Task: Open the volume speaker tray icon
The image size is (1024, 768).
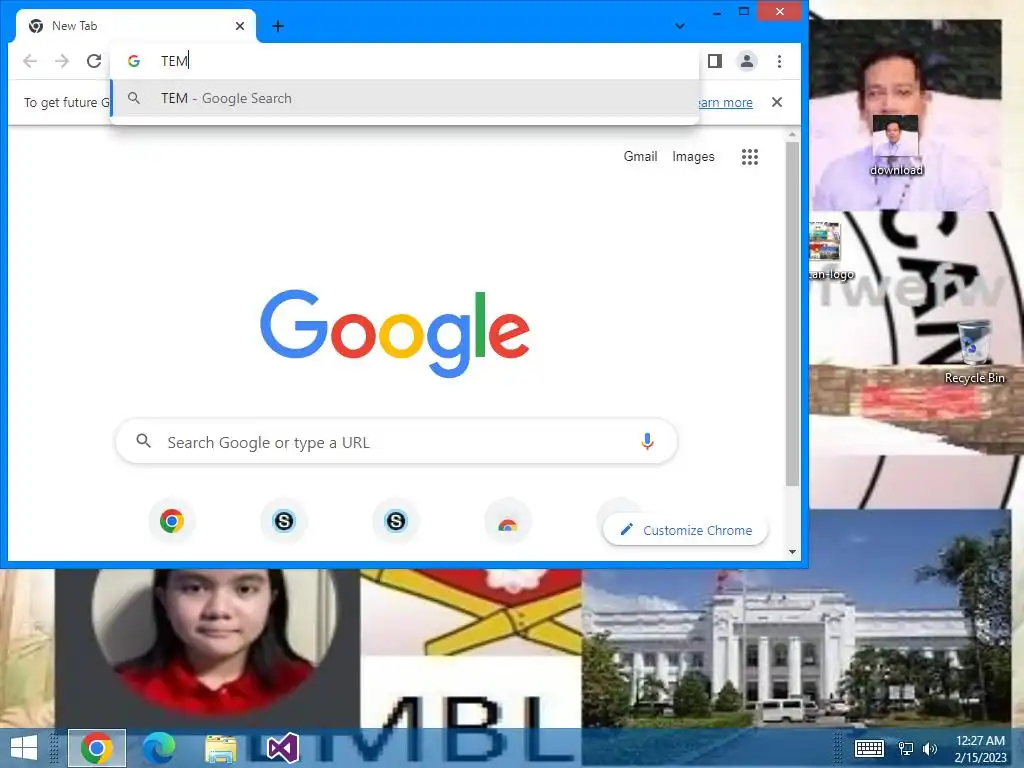Action: (929, 748)
